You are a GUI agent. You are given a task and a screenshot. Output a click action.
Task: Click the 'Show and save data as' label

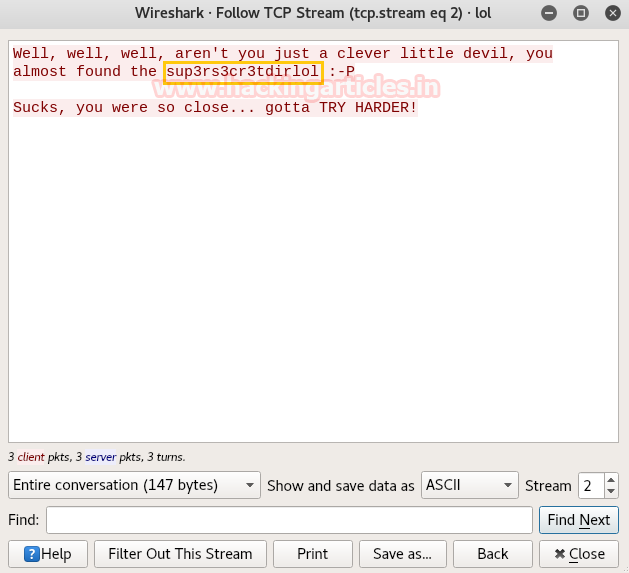pos(341,486)
